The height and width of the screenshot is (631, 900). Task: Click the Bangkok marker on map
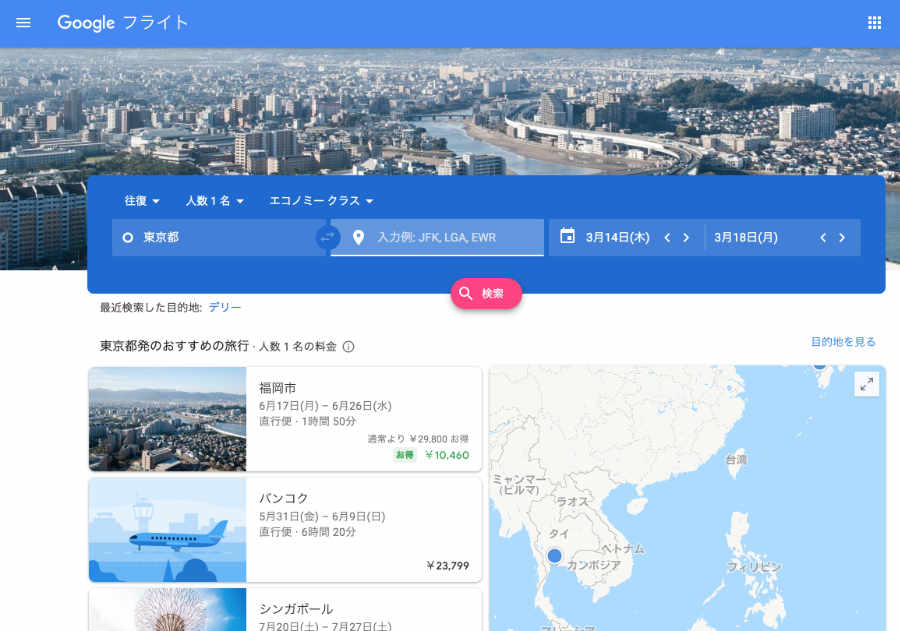coord(554,556)
